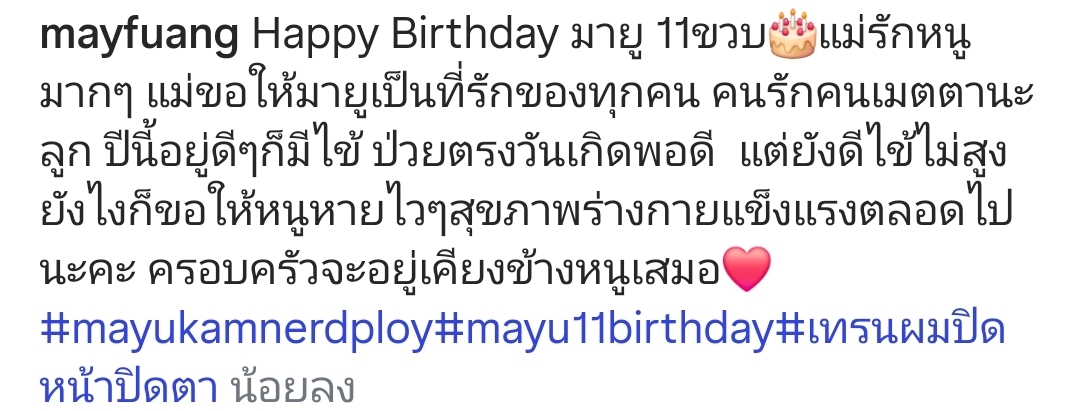
Task: Open the #เทรนผมปิด hashtag
Action: click(890, 330)
